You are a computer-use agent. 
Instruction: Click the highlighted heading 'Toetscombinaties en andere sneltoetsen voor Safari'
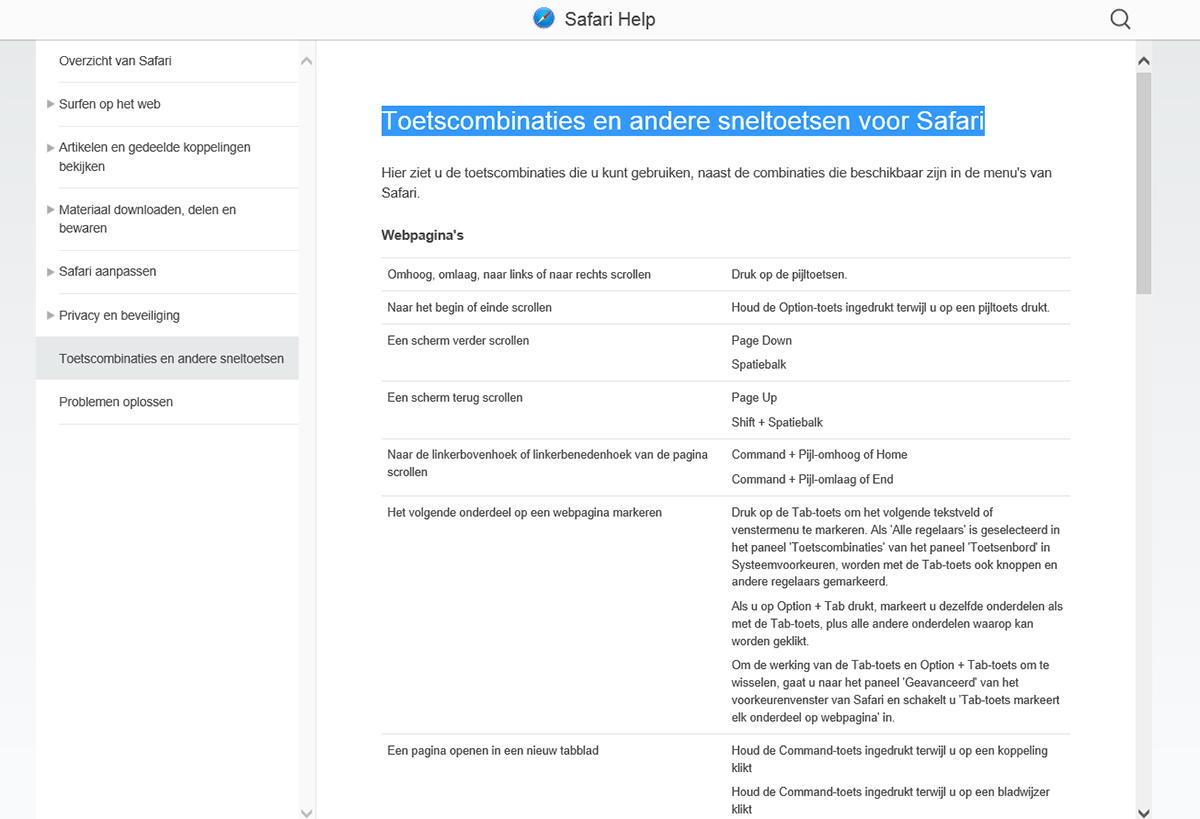[x=683, y=121]
